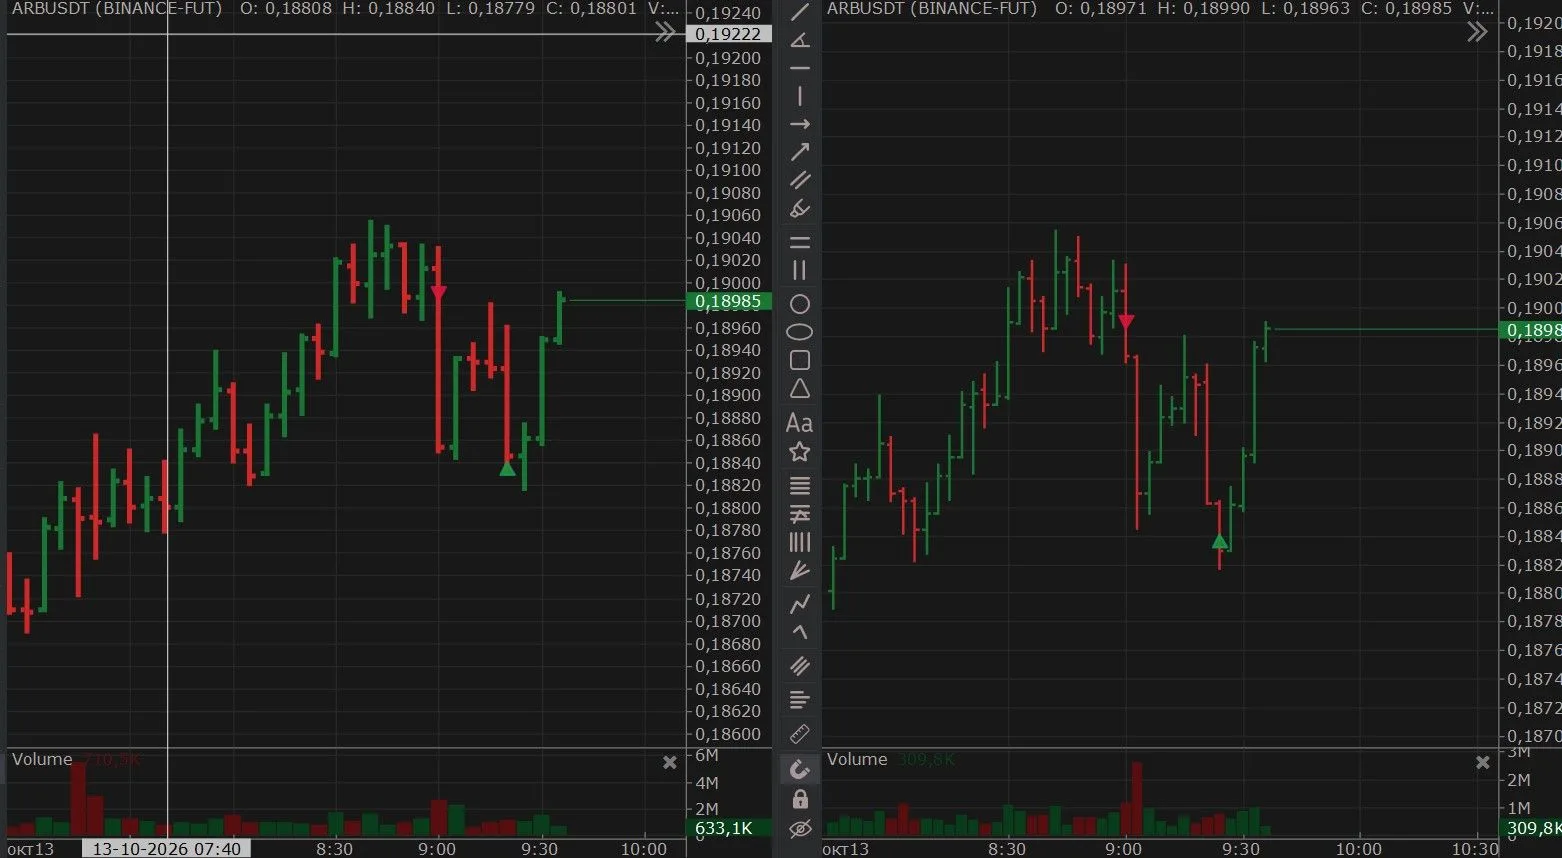Select the triangle shape tool
The image size is (1562, 858).
coord(799,389)
